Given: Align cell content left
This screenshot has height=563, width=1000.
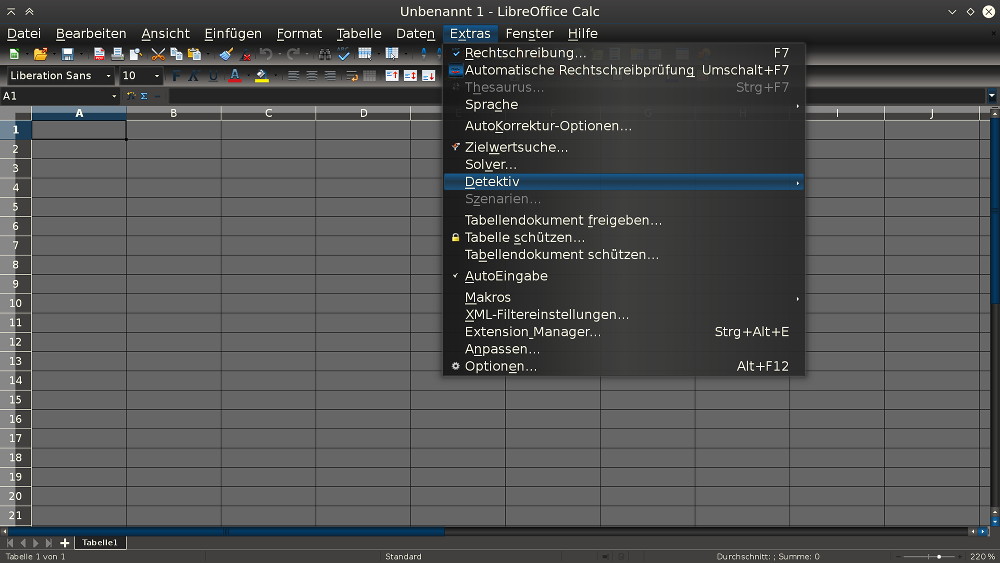Looking at the screenshot, I should [x=293, y=76].
